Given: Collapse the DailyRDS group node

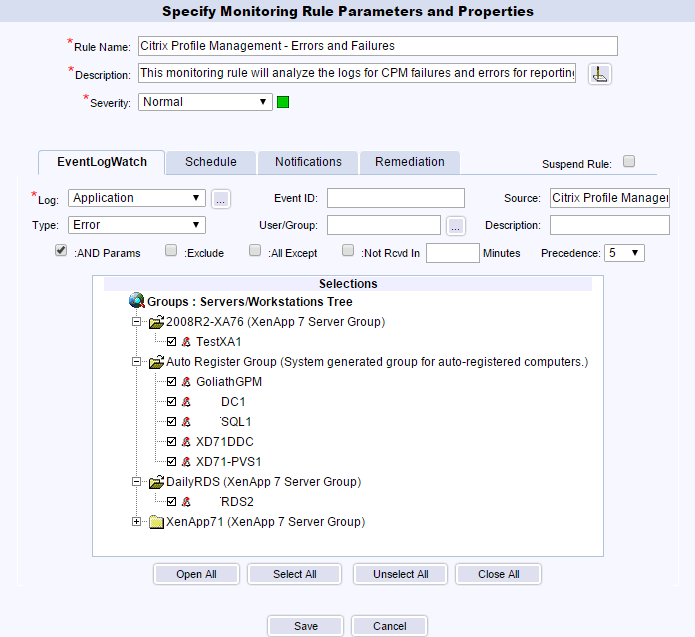Looking at the screenshot, I should [x=137, y=482].
